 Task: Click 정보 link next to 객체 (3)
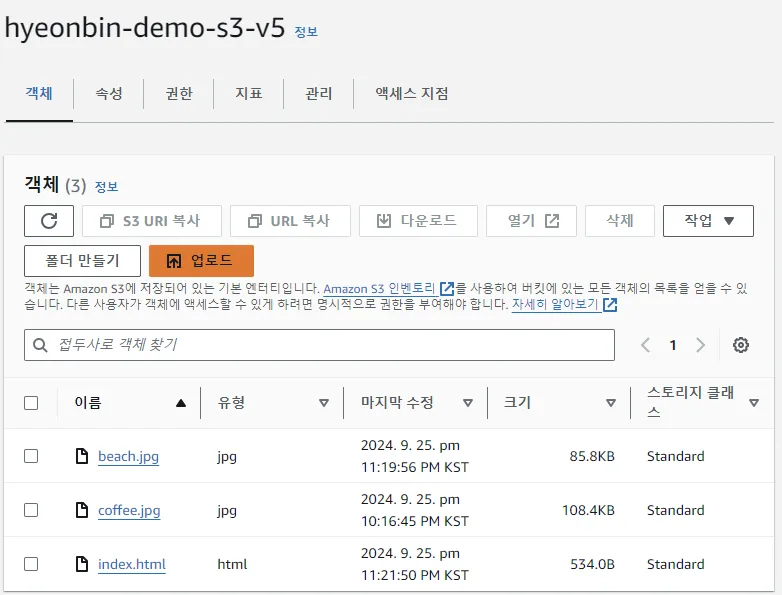pyautogui.click(x=106, y=187)
